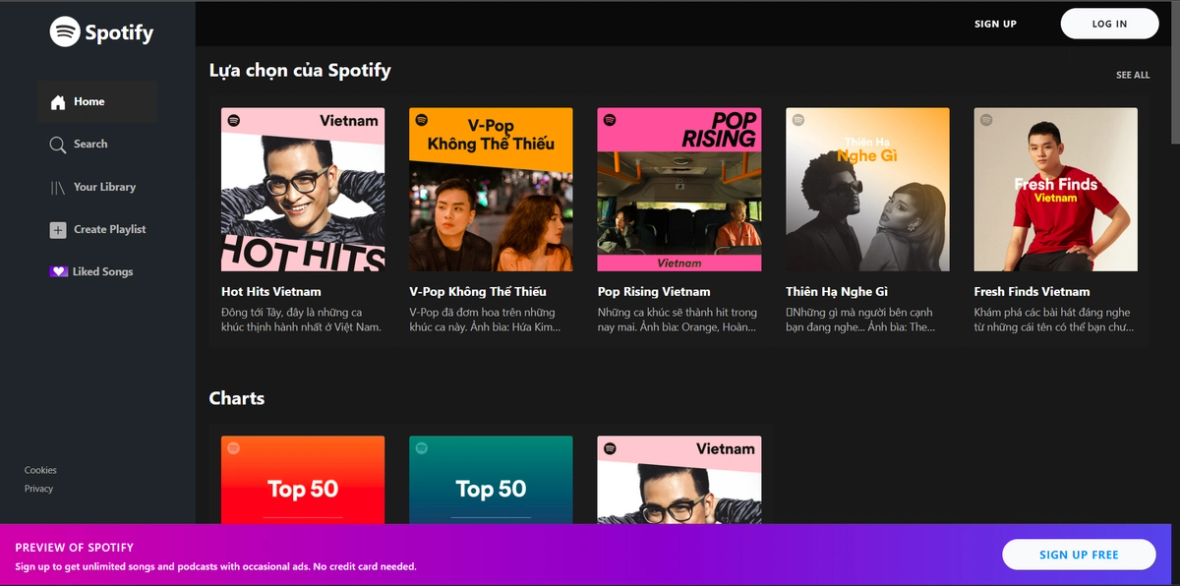Click the 'Pop Rising Vietnam' title text
The width and height of the screenshot is (1180, 586).
pyautogui.click(x=654, y=292)
